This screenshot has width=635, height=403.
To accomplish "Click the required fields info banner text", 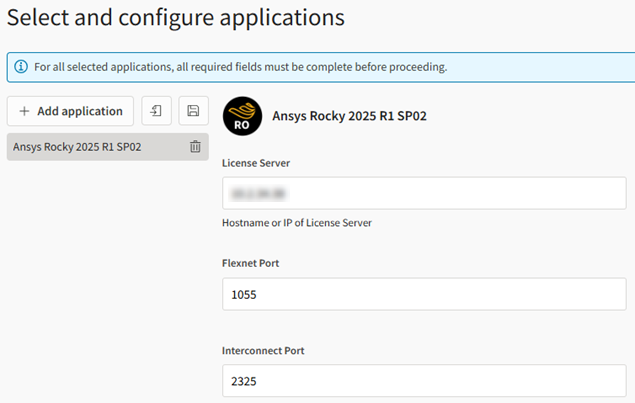I will click(241, 67).
